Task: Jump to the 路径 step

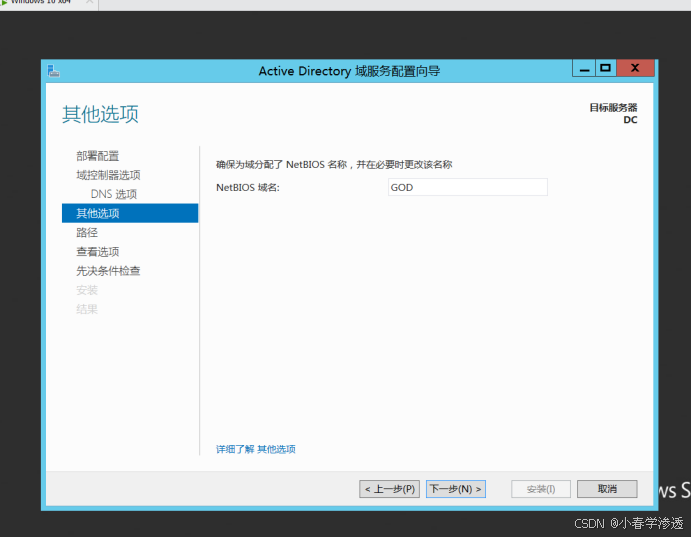Action: coord(87,233)
